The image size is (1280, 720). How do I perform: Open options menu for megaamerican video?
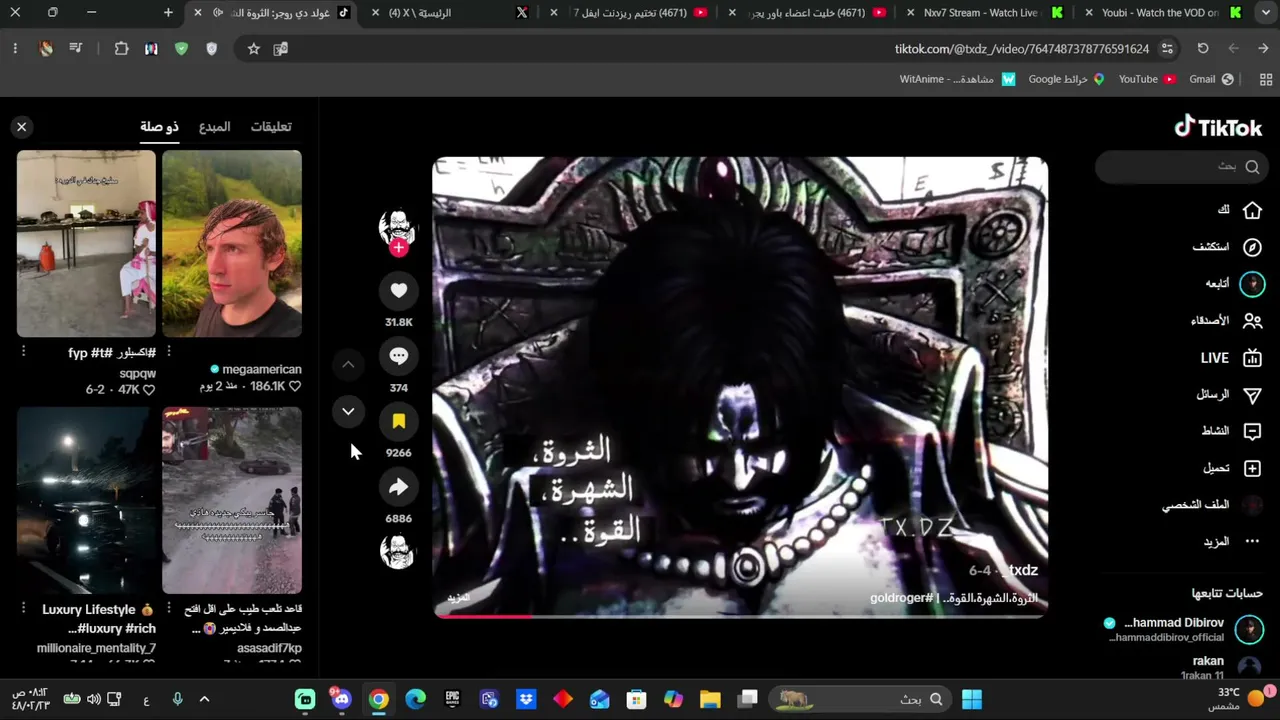[168, 352]
